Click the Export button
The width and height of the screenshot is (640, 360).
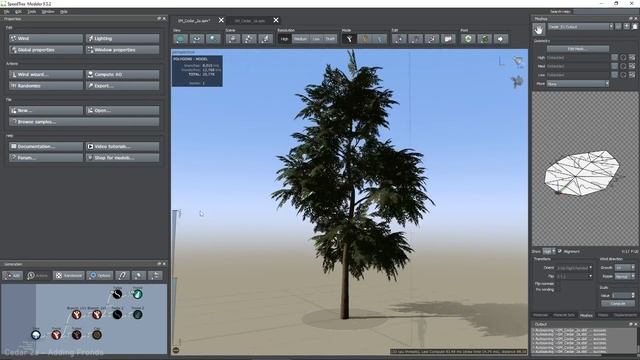(122, 86)
